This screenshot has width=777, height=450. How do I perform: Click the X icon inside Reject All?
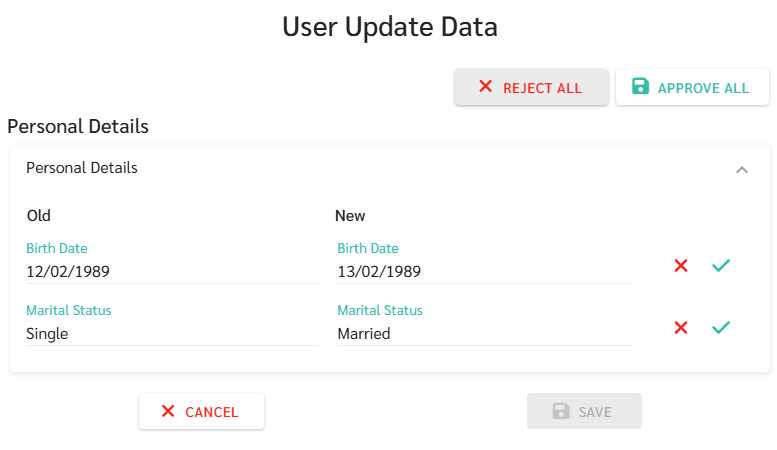pyautogui.click(x=486, y=87)
